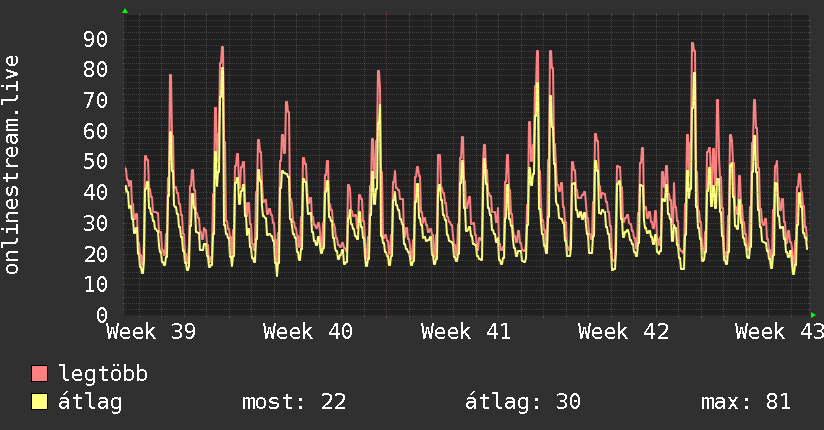Click the 40 y-axis tick label
This screenshot has height=430, width=824.
click(96, 192)
